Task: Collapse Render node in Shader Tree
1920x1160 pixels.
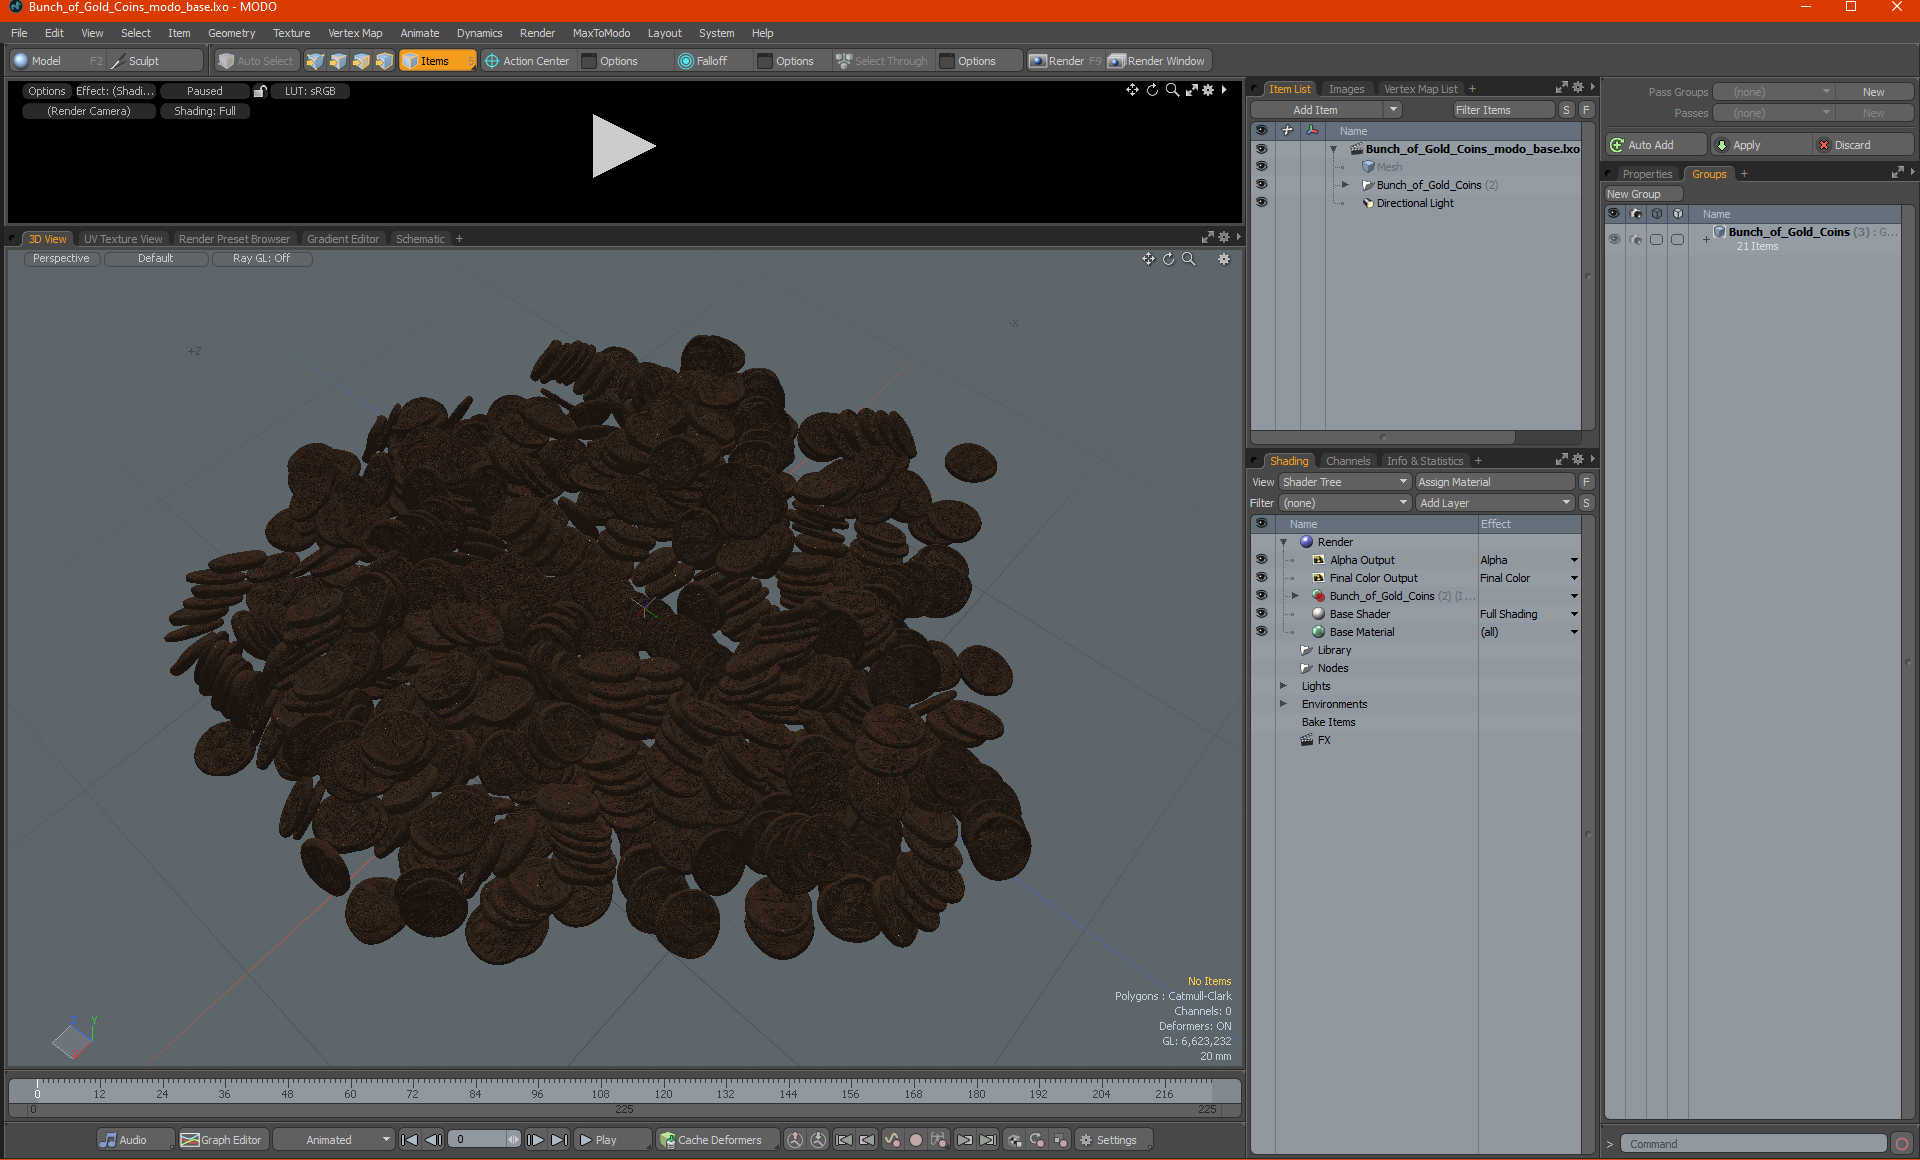Action: click(x=1284, y=542)
